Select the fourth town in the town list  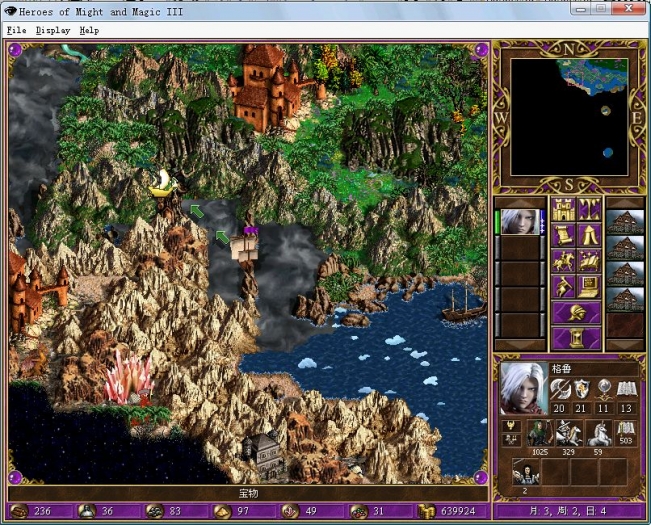coord(625,299)
